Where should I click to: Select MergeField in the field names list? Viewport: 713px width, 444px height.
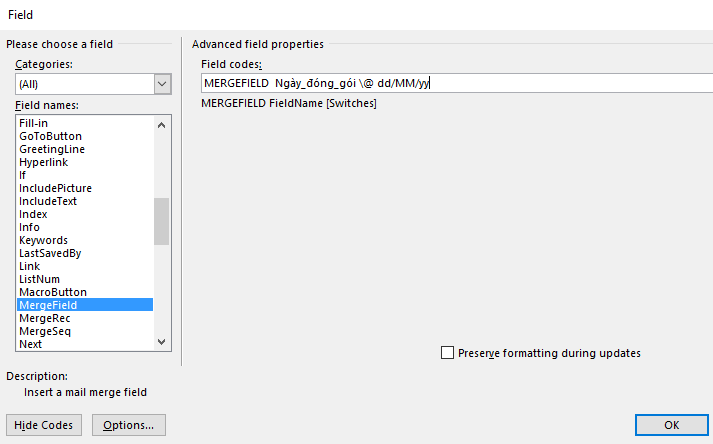click(85, 305)
